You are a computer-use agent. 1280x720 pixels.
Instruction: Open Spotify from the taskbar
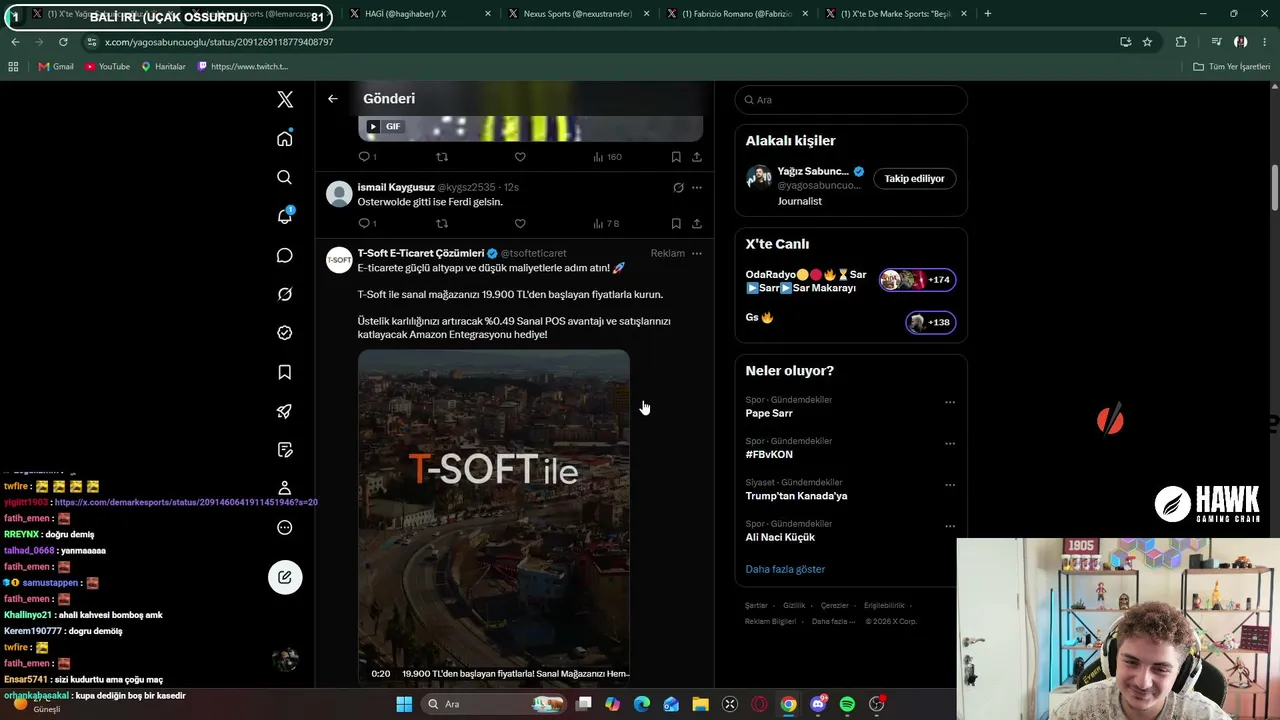click(847, 704)
